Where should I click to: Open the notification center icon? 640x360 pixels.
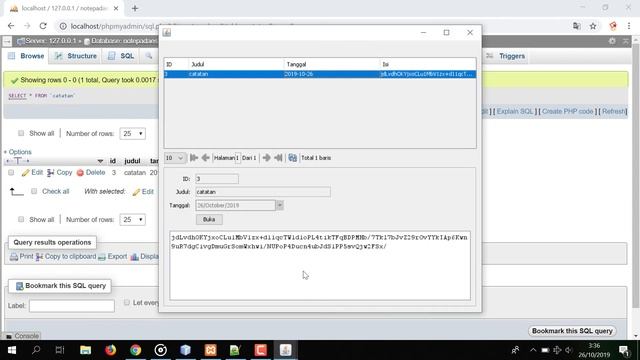(624, 350)
